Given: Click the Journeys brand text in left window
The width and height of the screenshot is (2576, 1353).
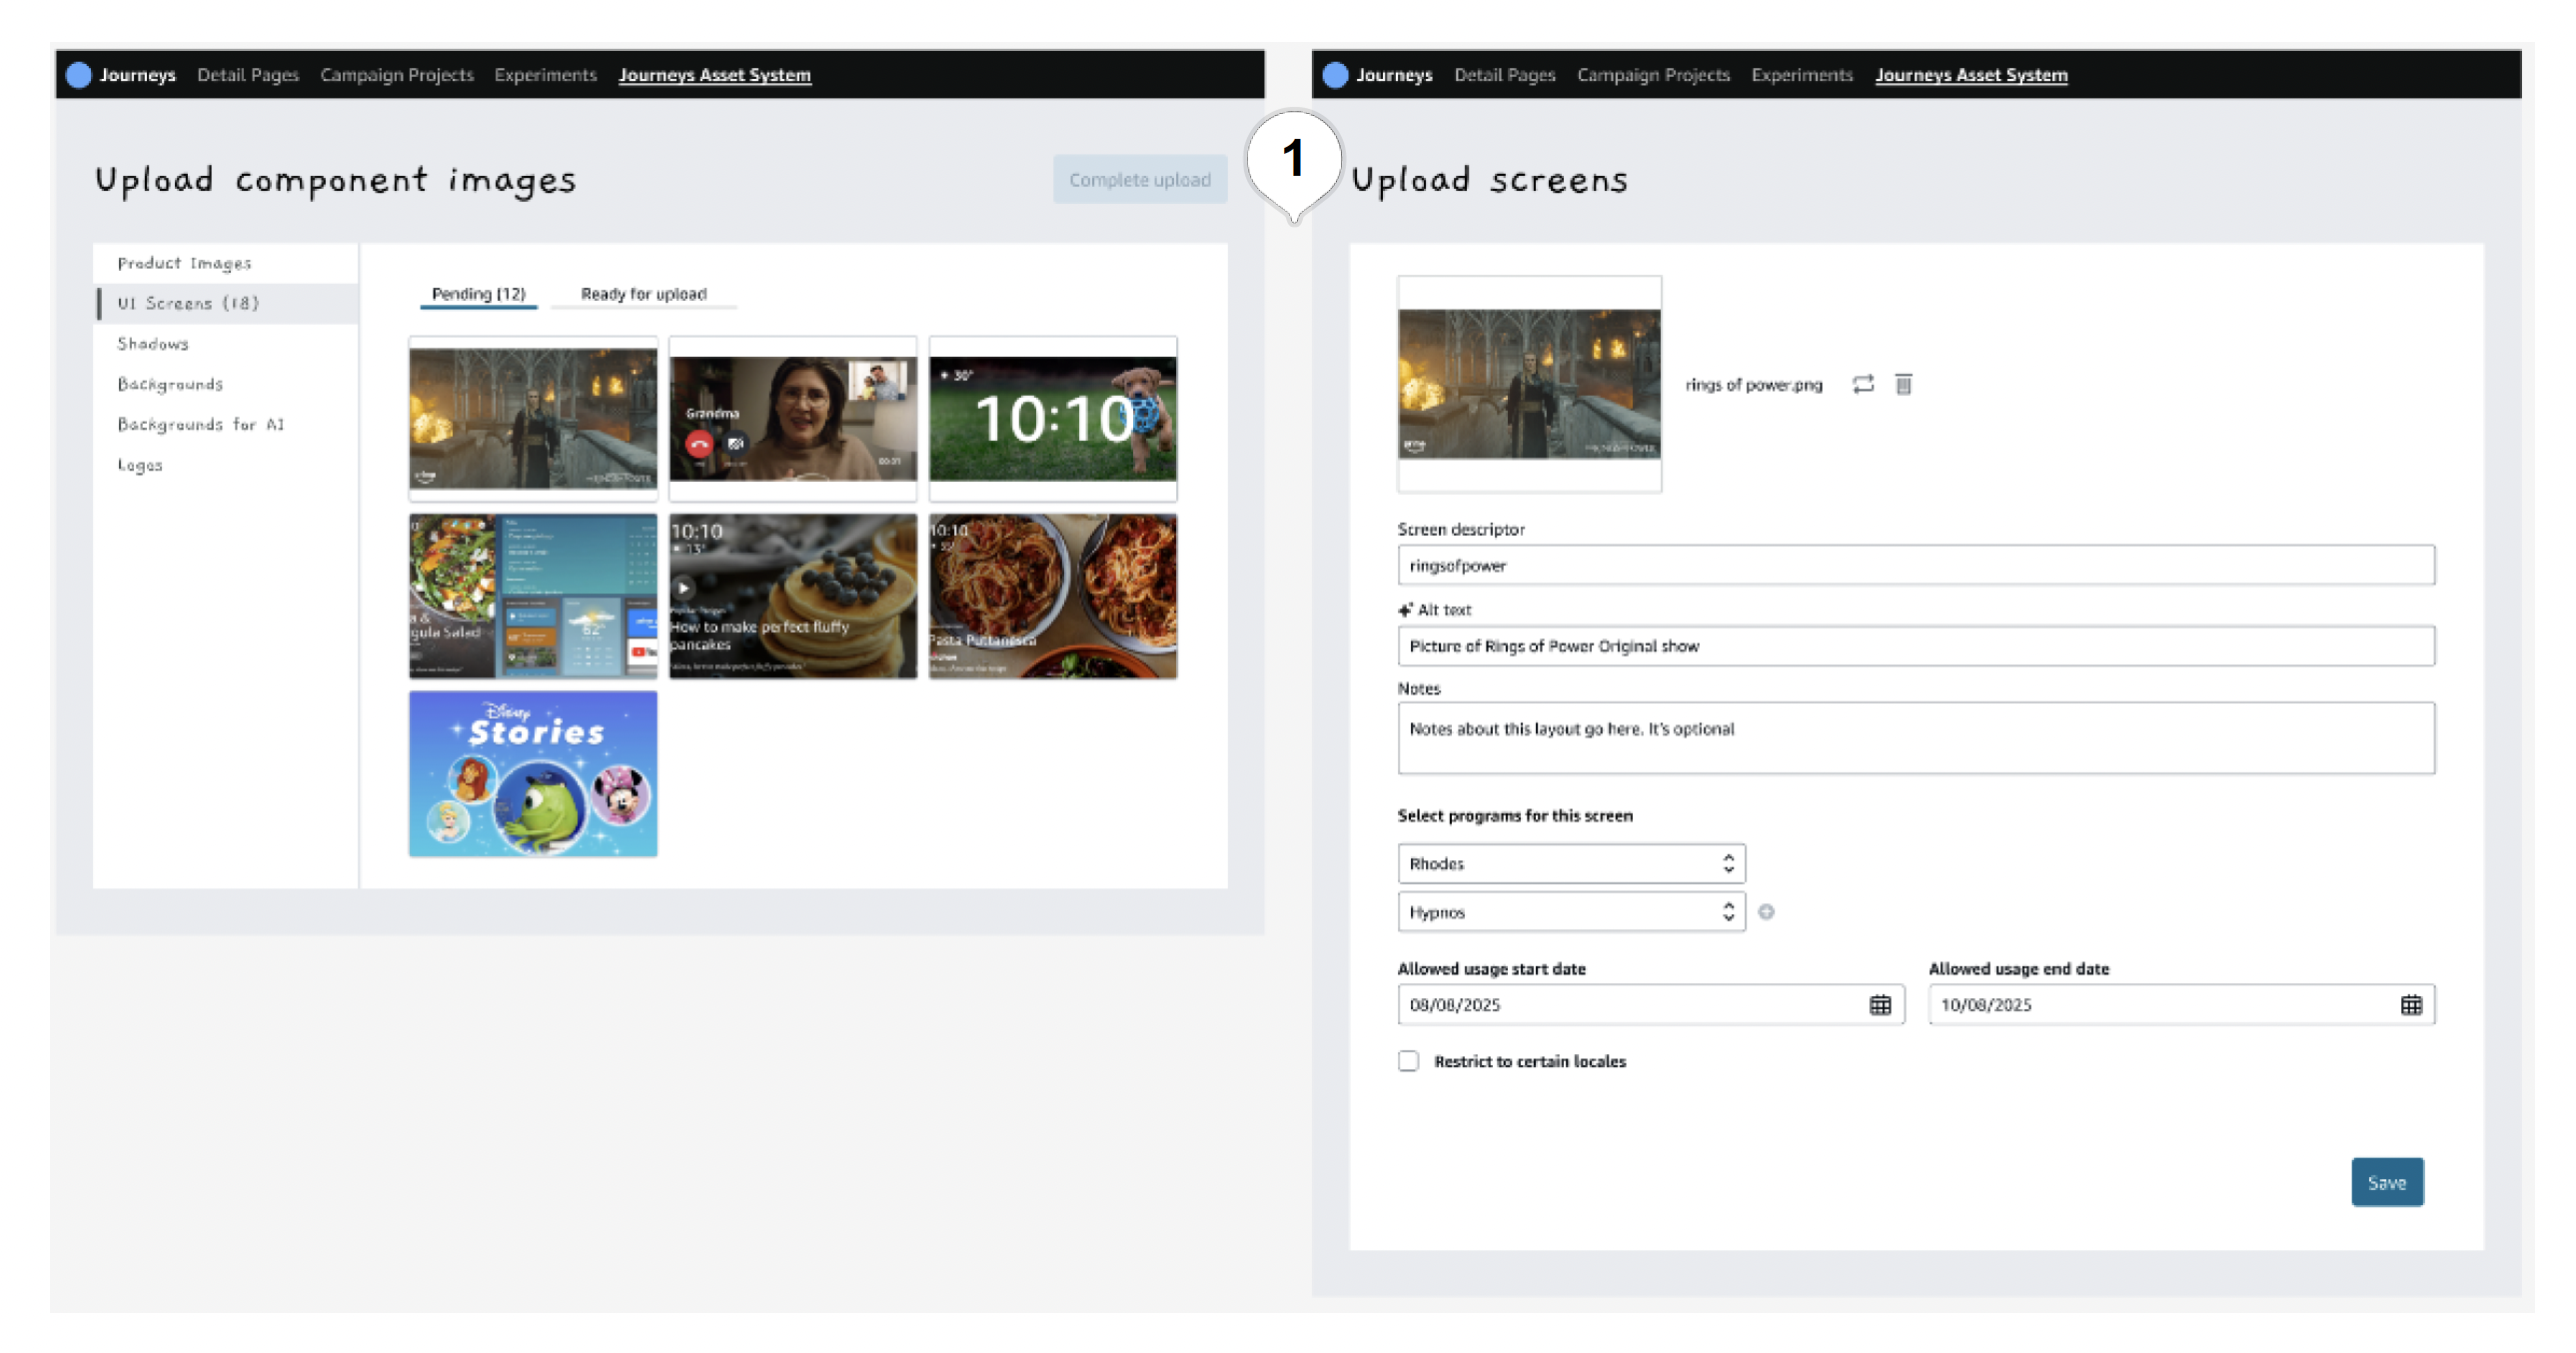Looking at the screenshot, I should (138, 75).
